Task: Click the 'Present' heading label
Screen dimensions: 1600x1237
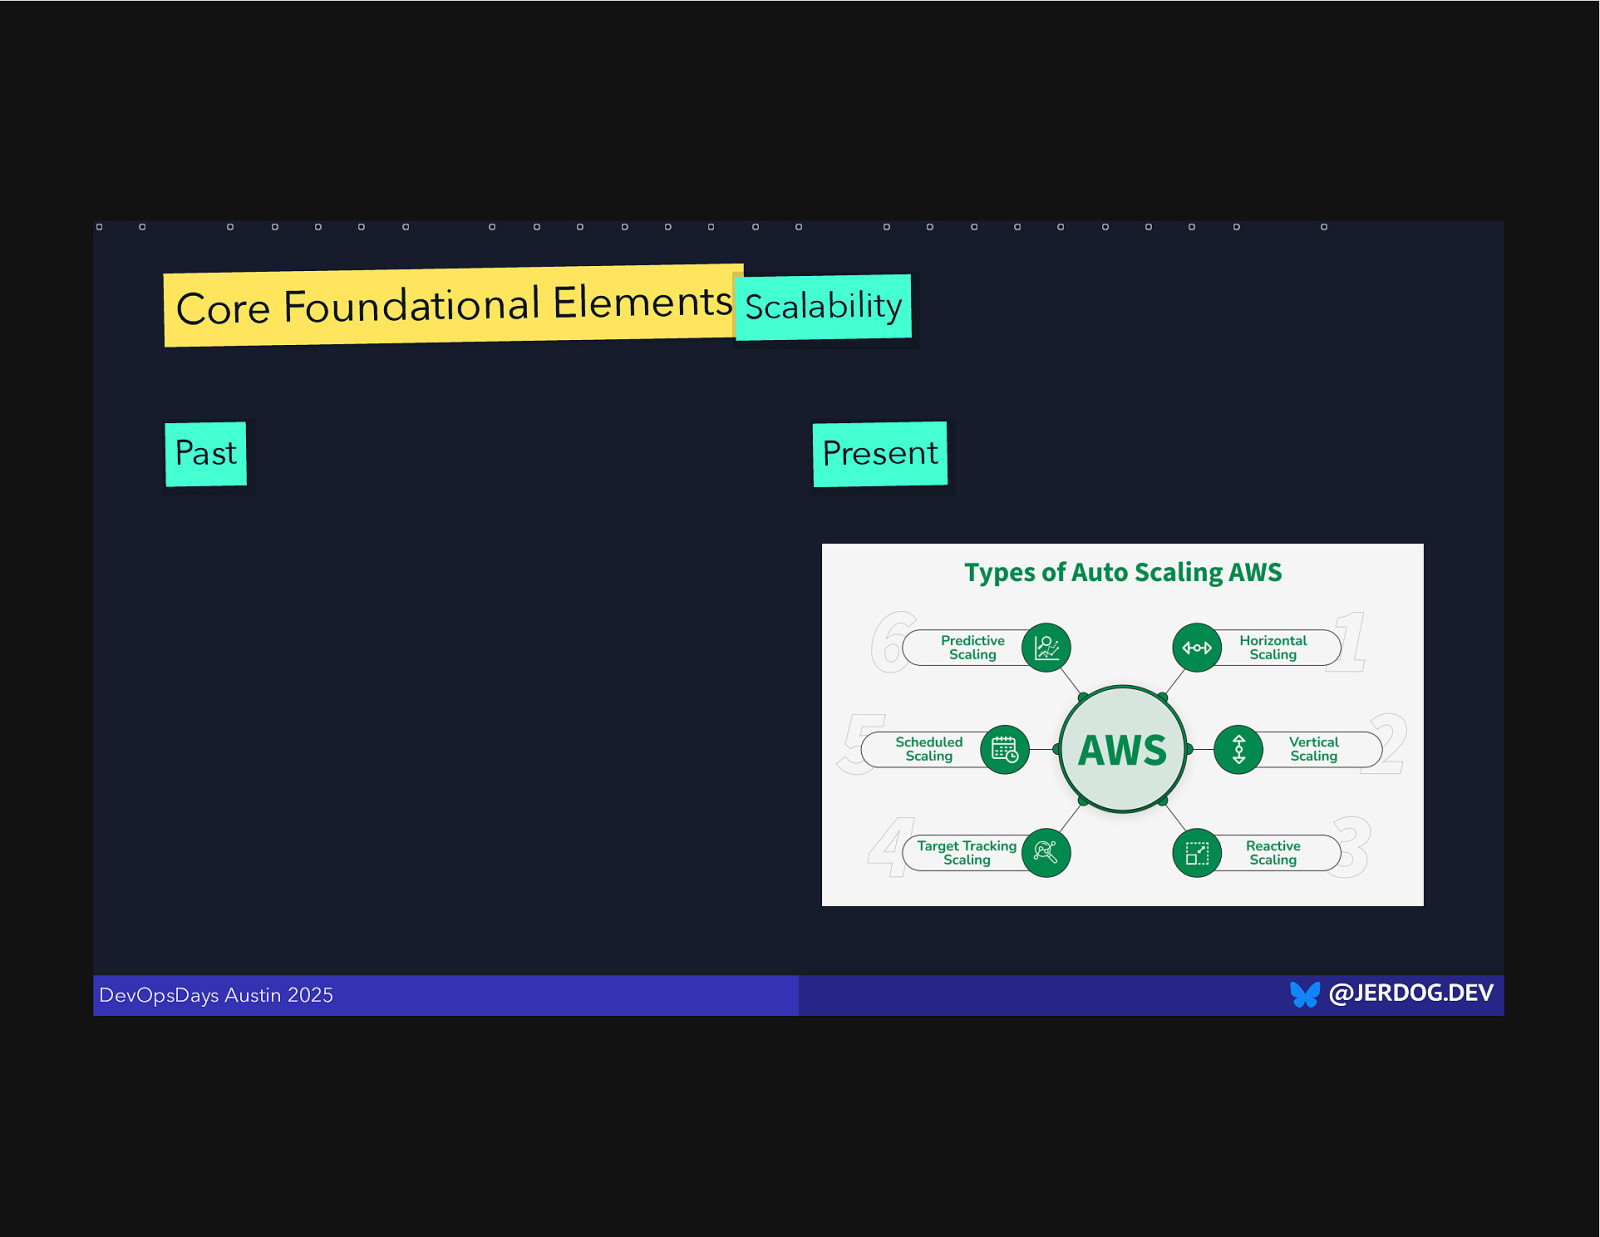Action: [x=880, y=454]
